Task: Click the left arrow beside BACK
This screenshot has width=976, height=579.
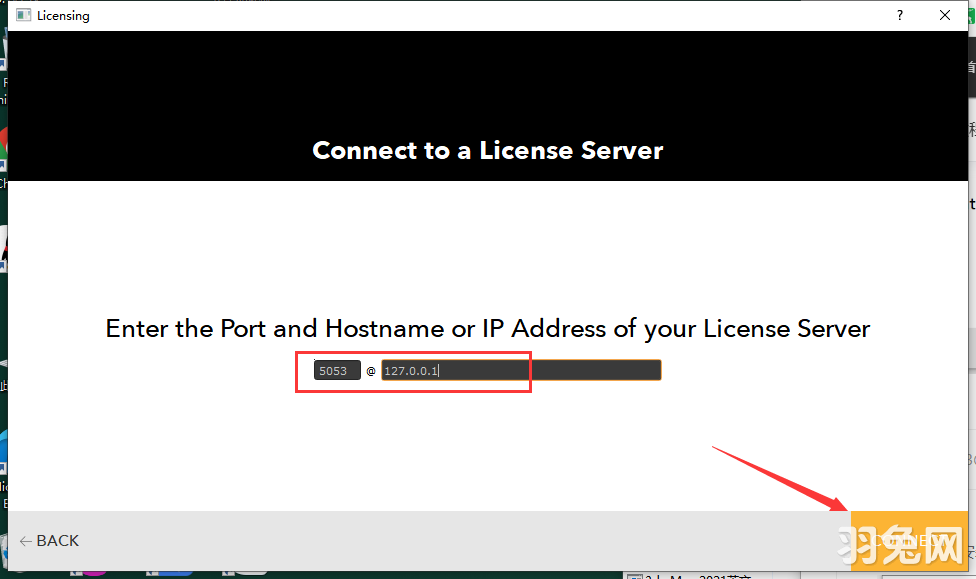Action: coord(25,541)
